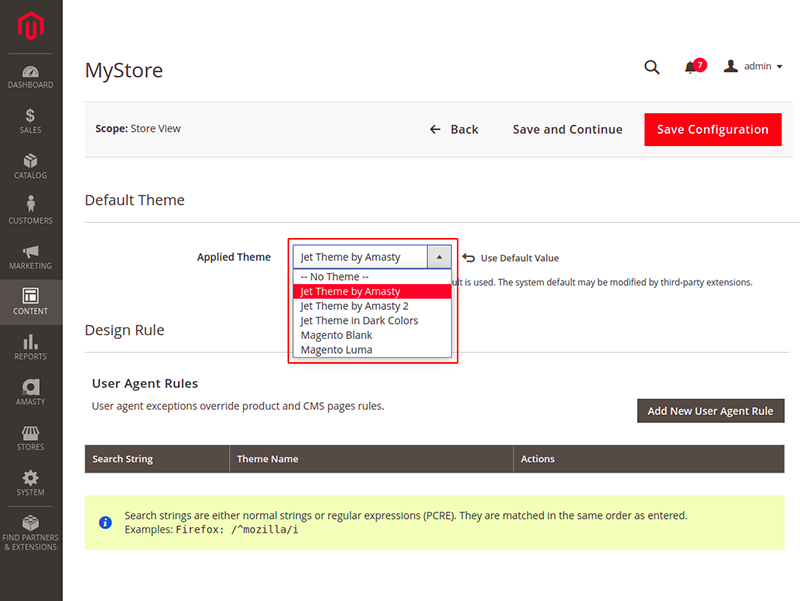Click Use Default Value link
The image size is (800, 601).
pyautogui.click(x=519, y=258)
